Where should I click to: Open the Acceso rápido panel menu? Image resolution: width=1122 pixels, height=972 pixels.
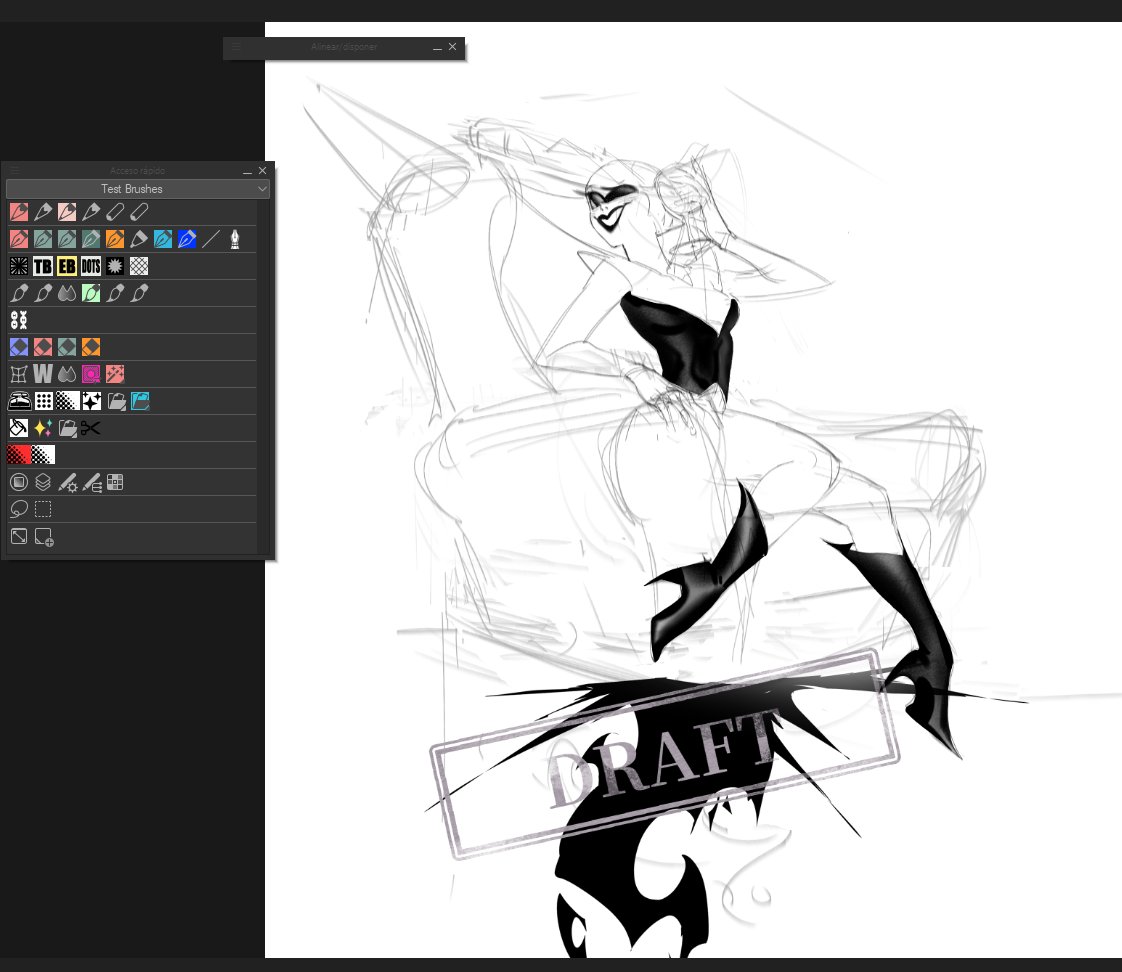14,170
